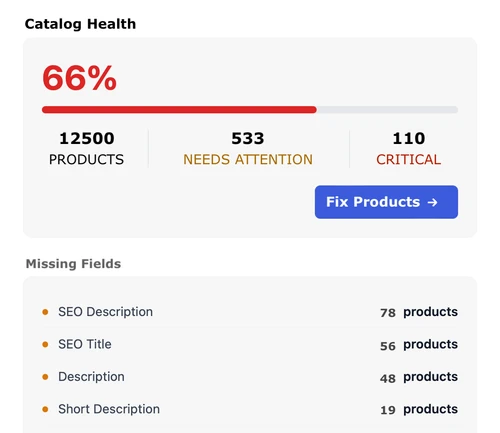Click the red catalog health progress bar
Screen dimensions: 500x433
click(179, 110)
